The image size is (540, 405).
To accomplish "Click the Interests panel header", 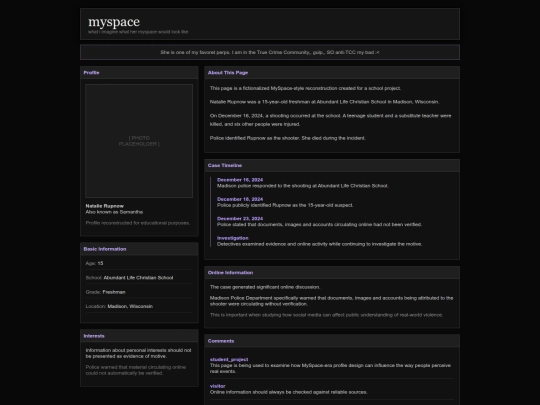I will pyautogui.click(x=139, y=336).
